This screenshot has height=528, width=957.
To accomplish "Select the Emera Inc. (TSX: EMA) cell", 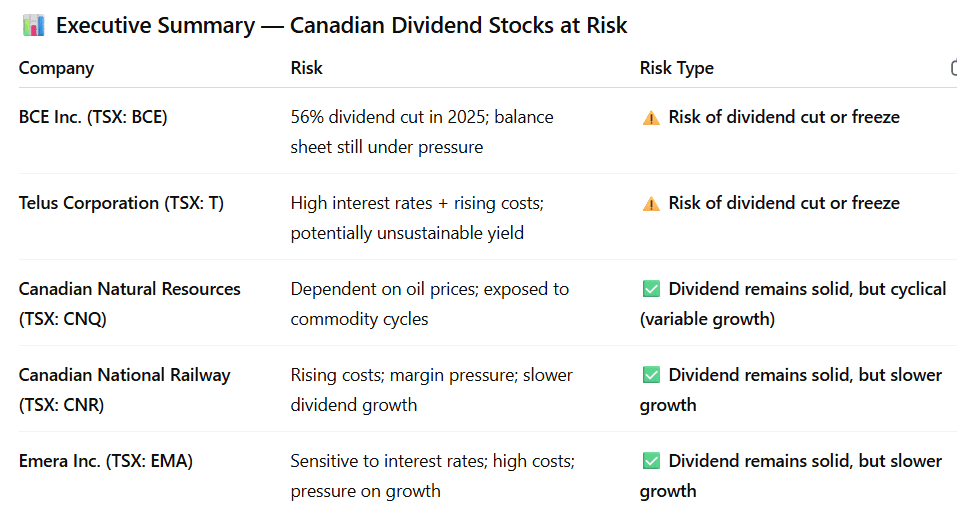I will (x=105, y=461).
